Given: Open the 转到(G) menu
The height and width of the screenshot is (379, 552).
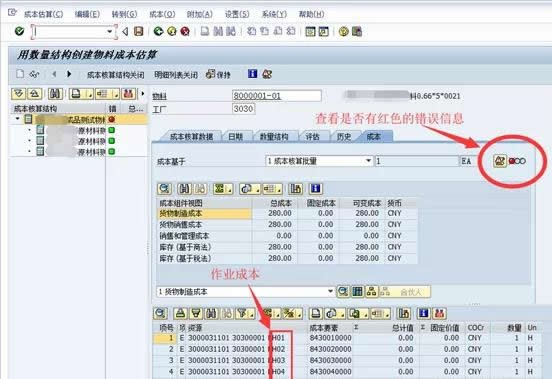Looking at the screenshot, I should point(124,14).
